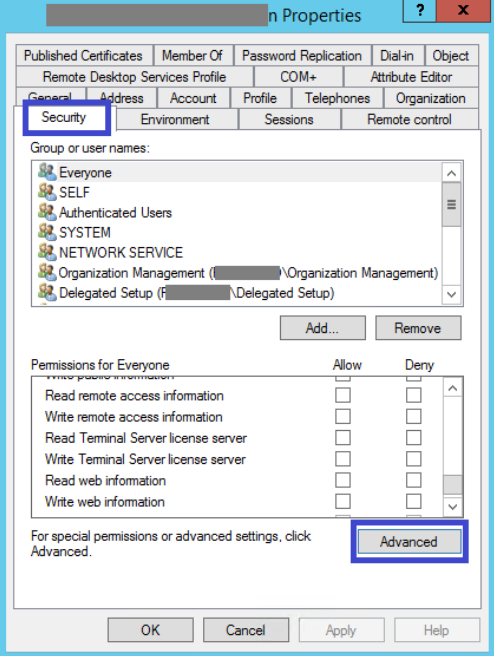Screen dimensions: 494x656
Task: Allow Read web information permission
Action: tap(343, 480)
